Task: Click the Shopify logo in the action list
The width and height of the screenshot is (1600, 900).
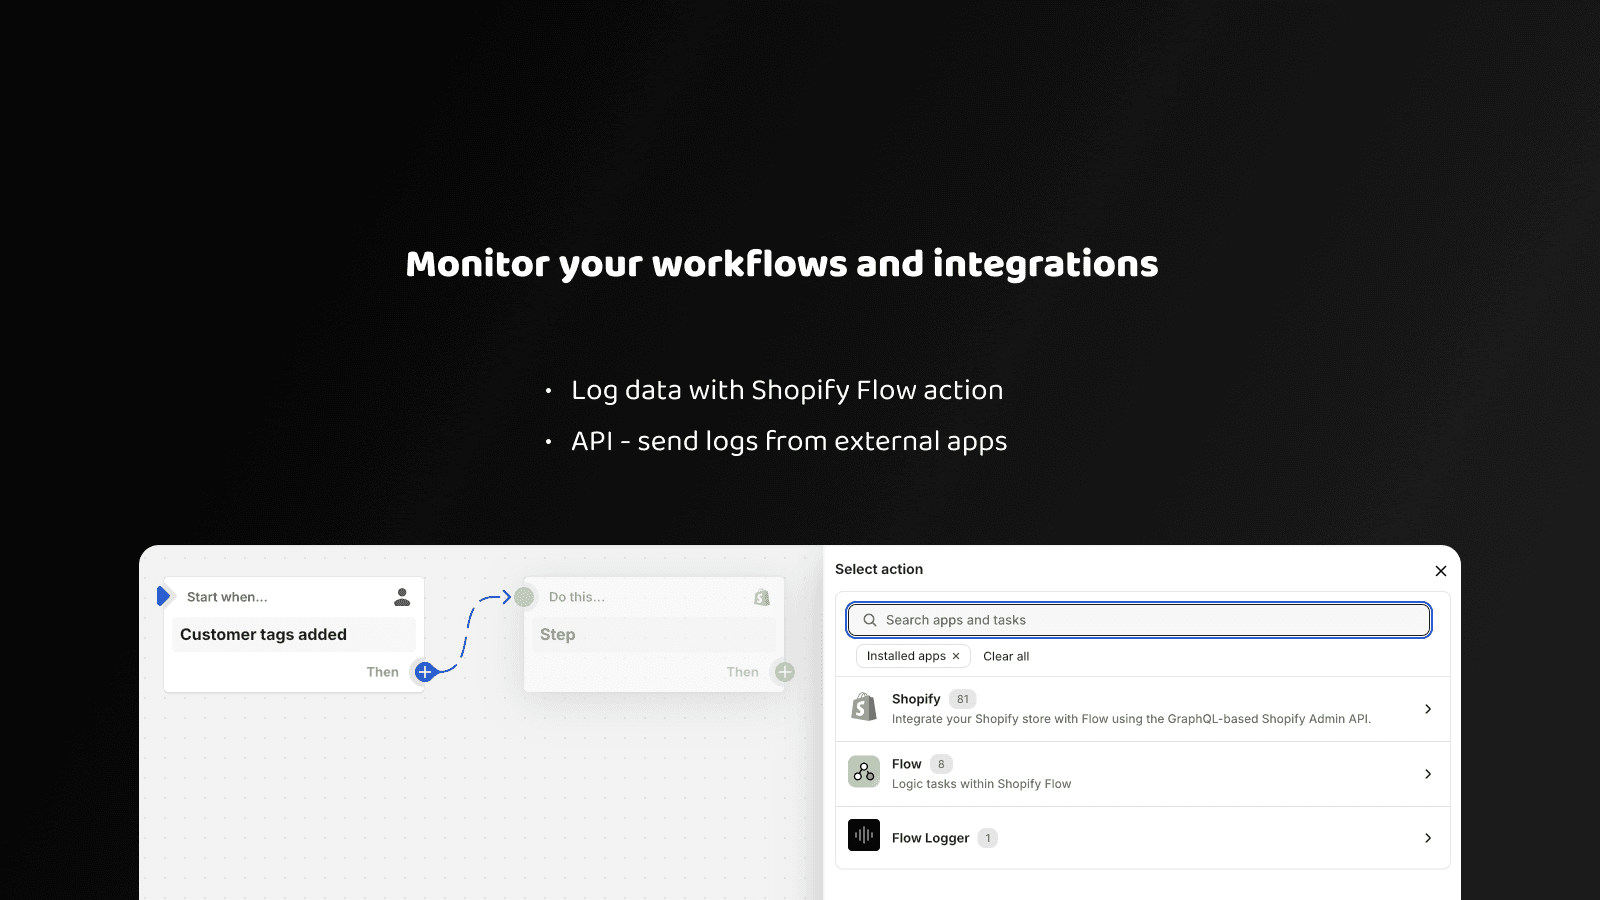Action: (x=864, y=708)
